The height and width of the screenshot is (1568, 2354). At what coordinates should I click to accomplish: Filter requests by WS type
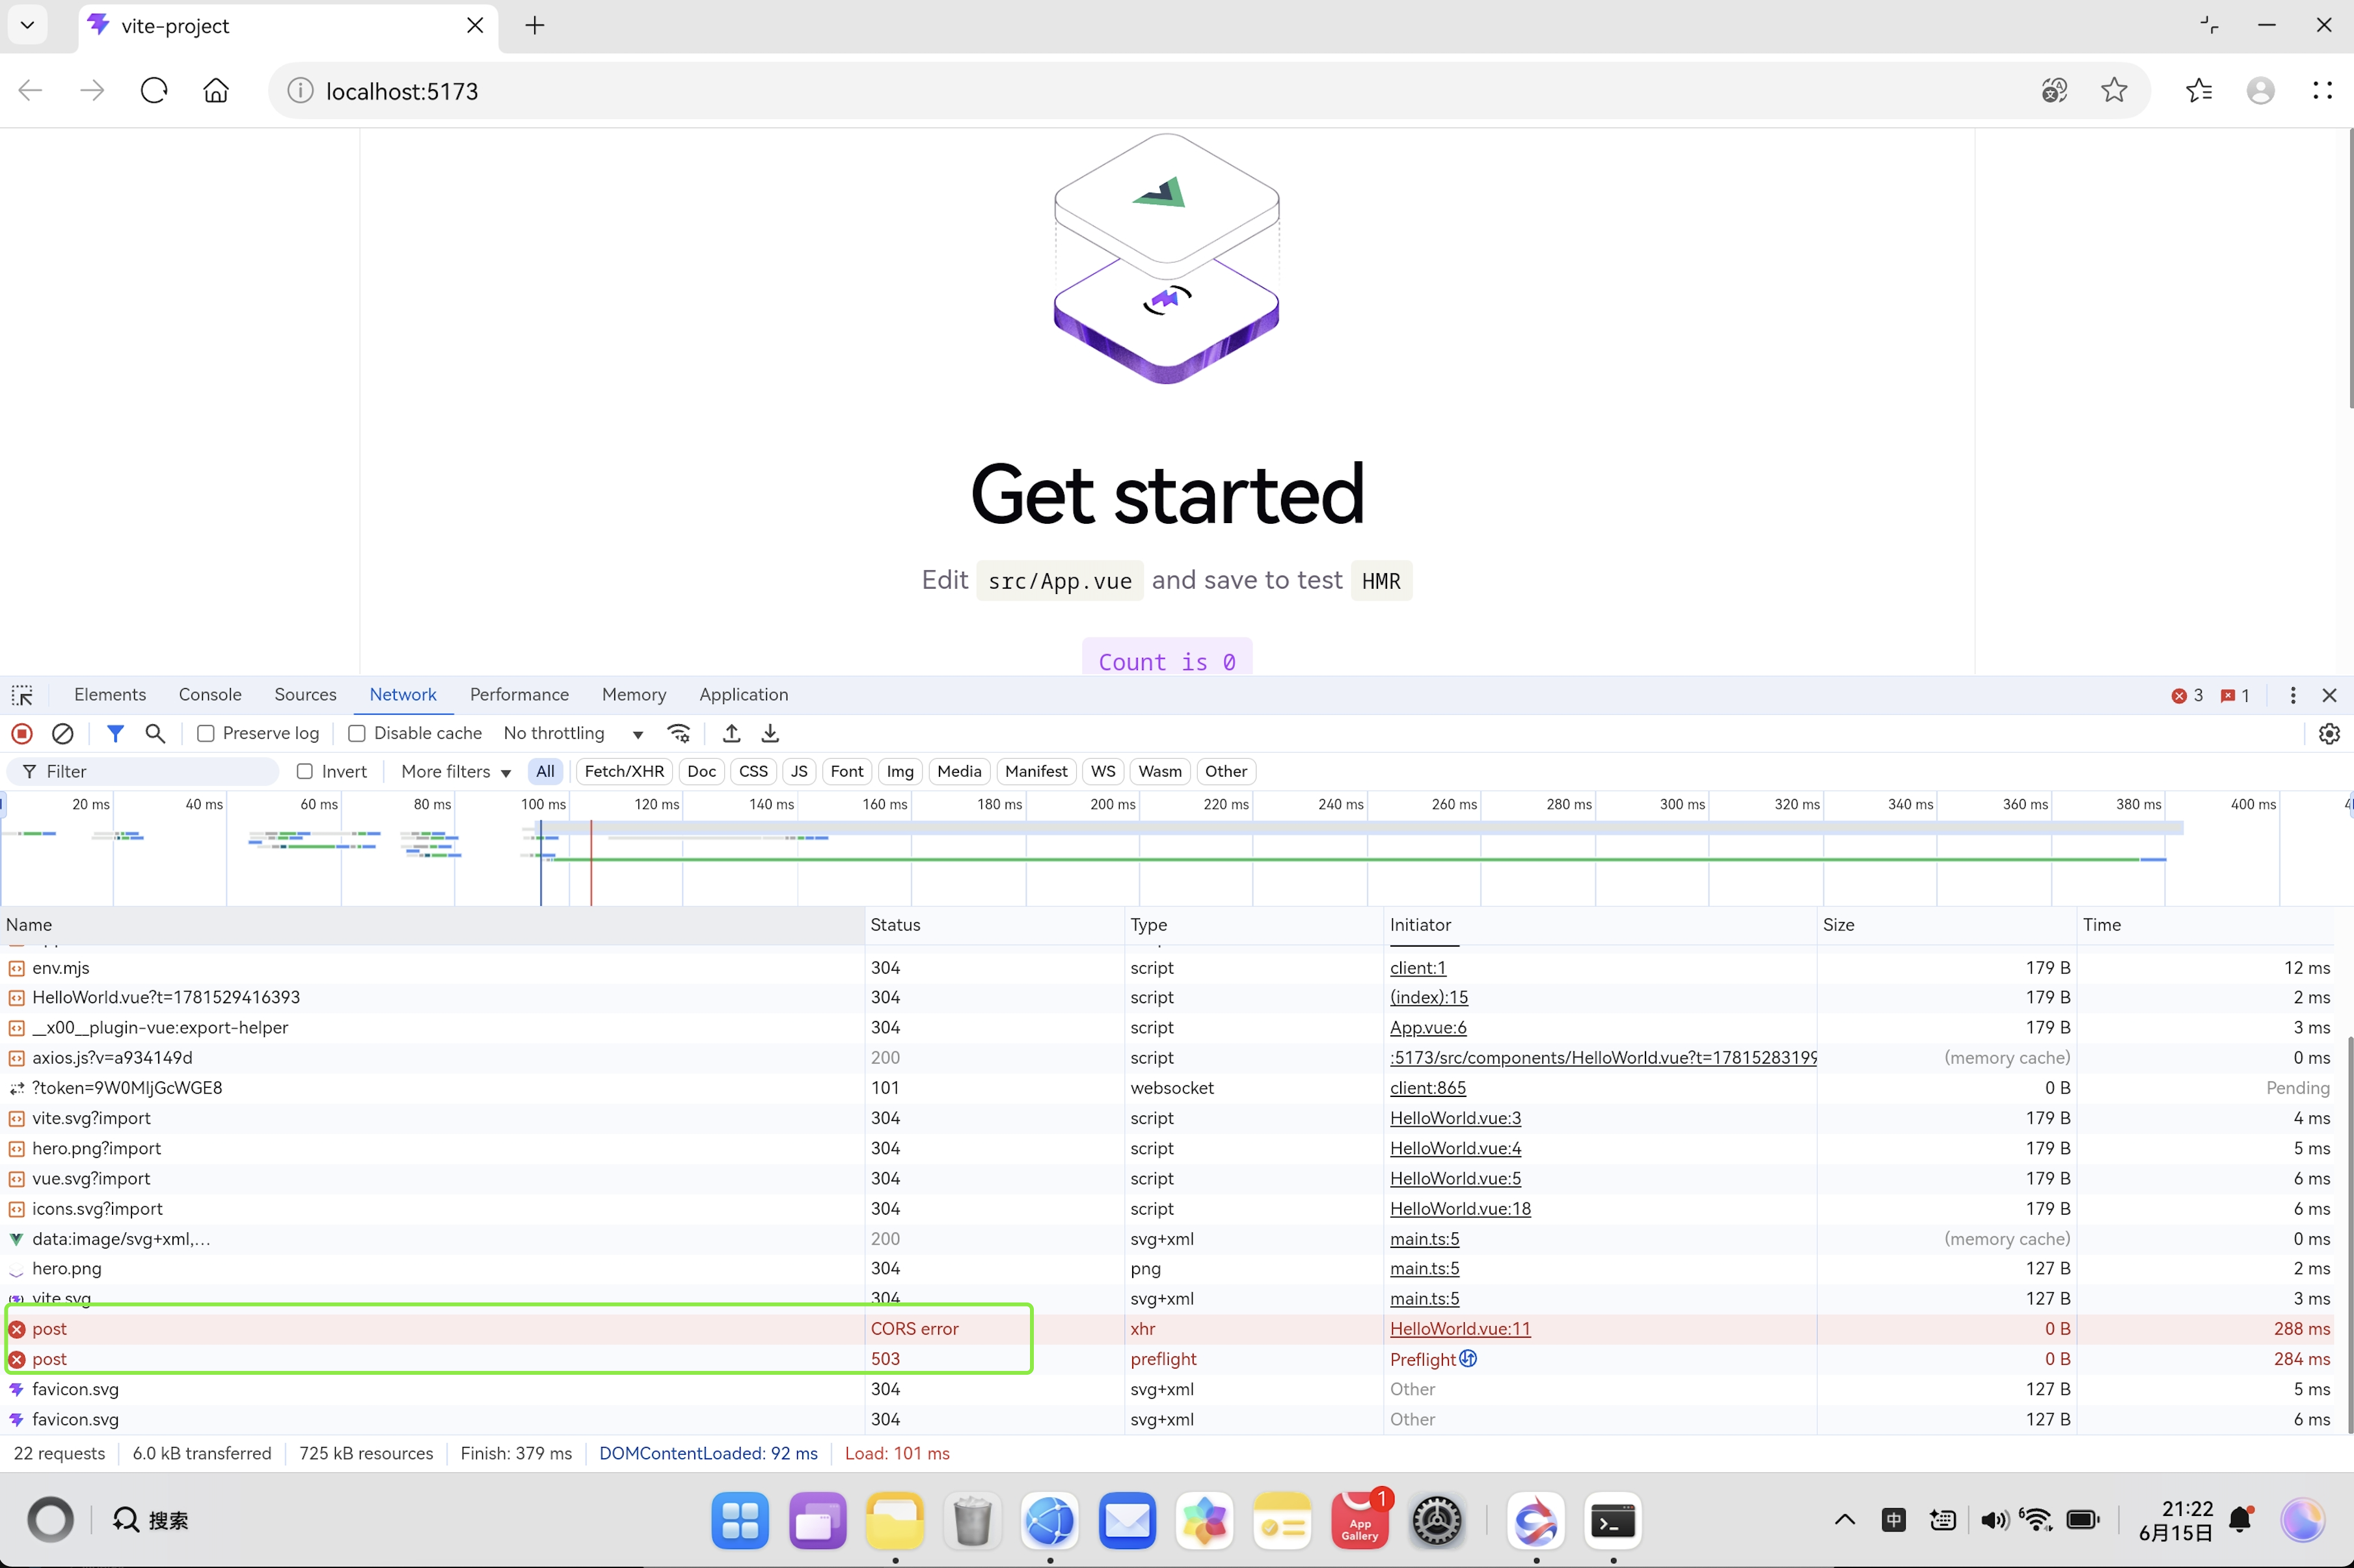(x=1103, y=772)
